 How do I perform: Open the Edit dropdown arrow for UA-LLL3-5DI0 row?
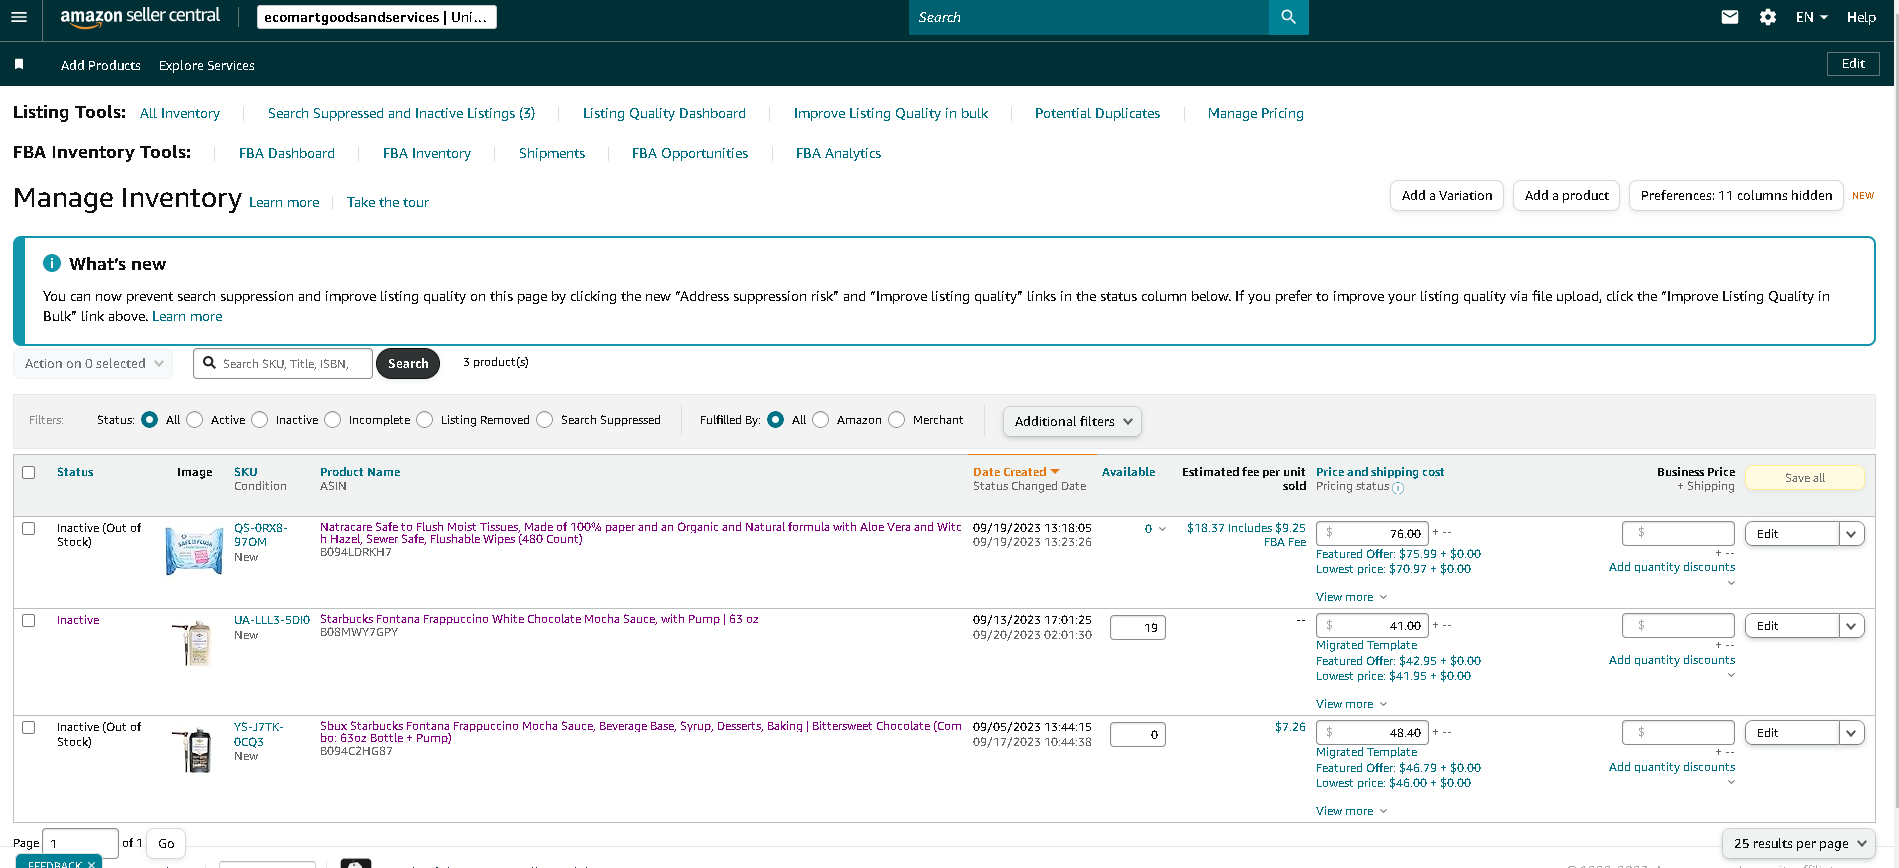pos(1851,626)
